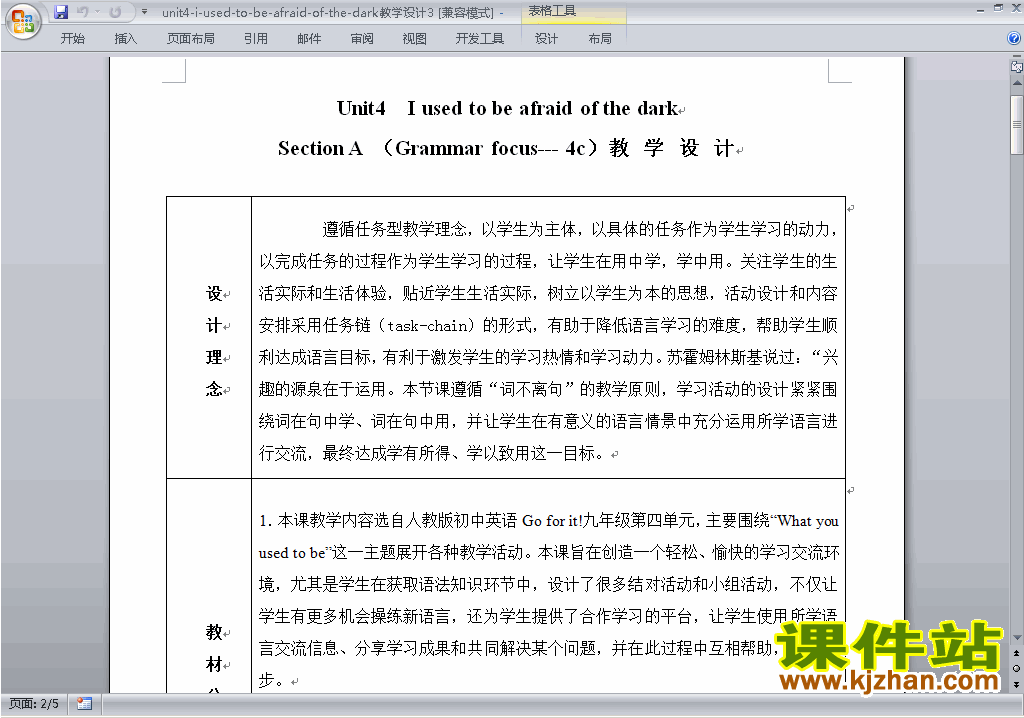This screenshot has width=1024, height=718.
Task: Click the 设计理念 row header cell
Action: (x=209, y=337)
